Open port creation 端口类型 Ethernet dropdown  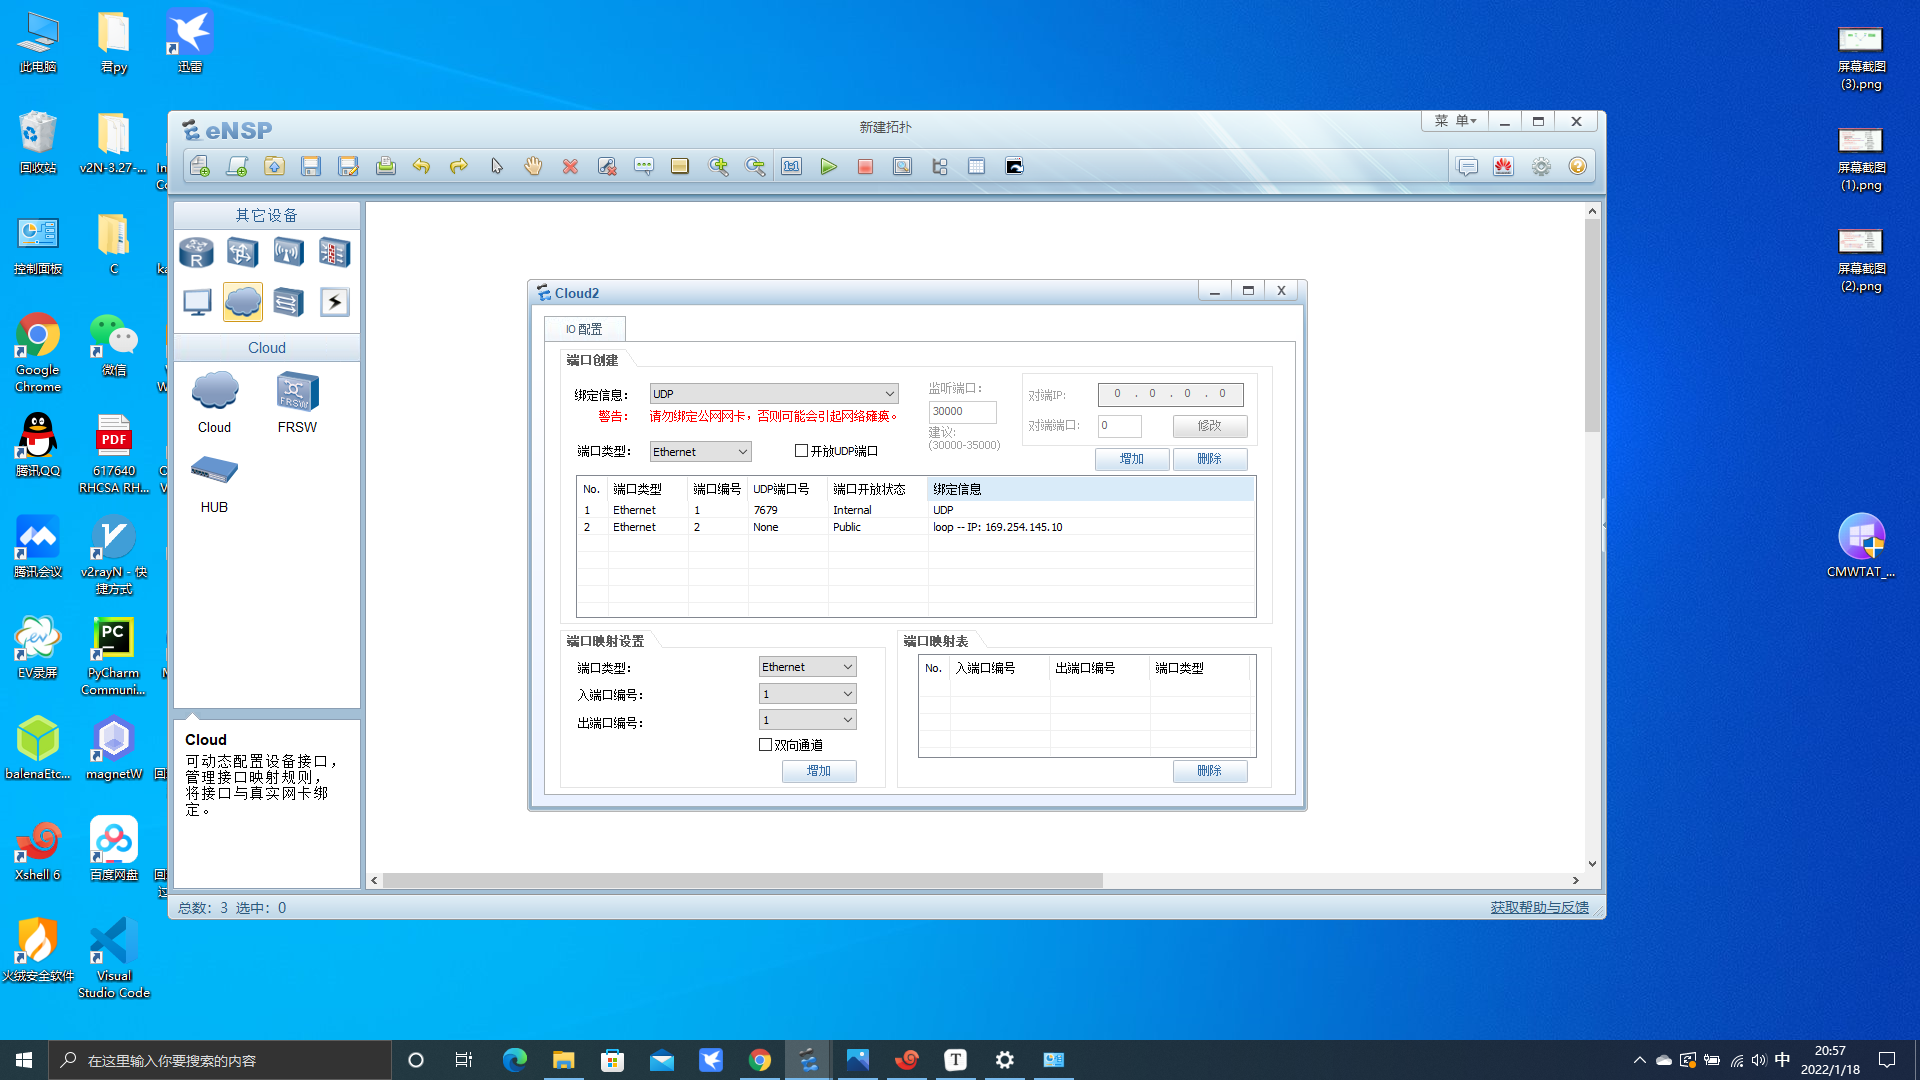point(700,452)
